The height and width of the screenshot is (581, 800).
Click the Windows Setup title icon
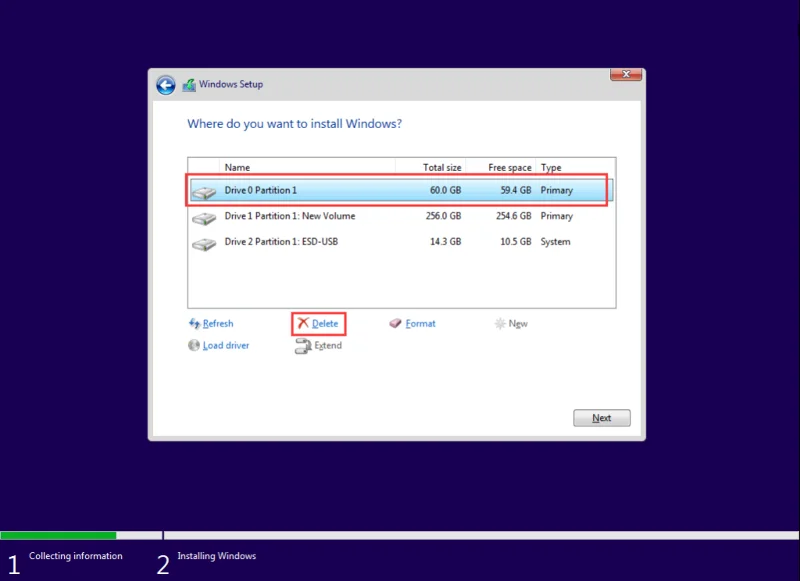click(x=189, y=85)
